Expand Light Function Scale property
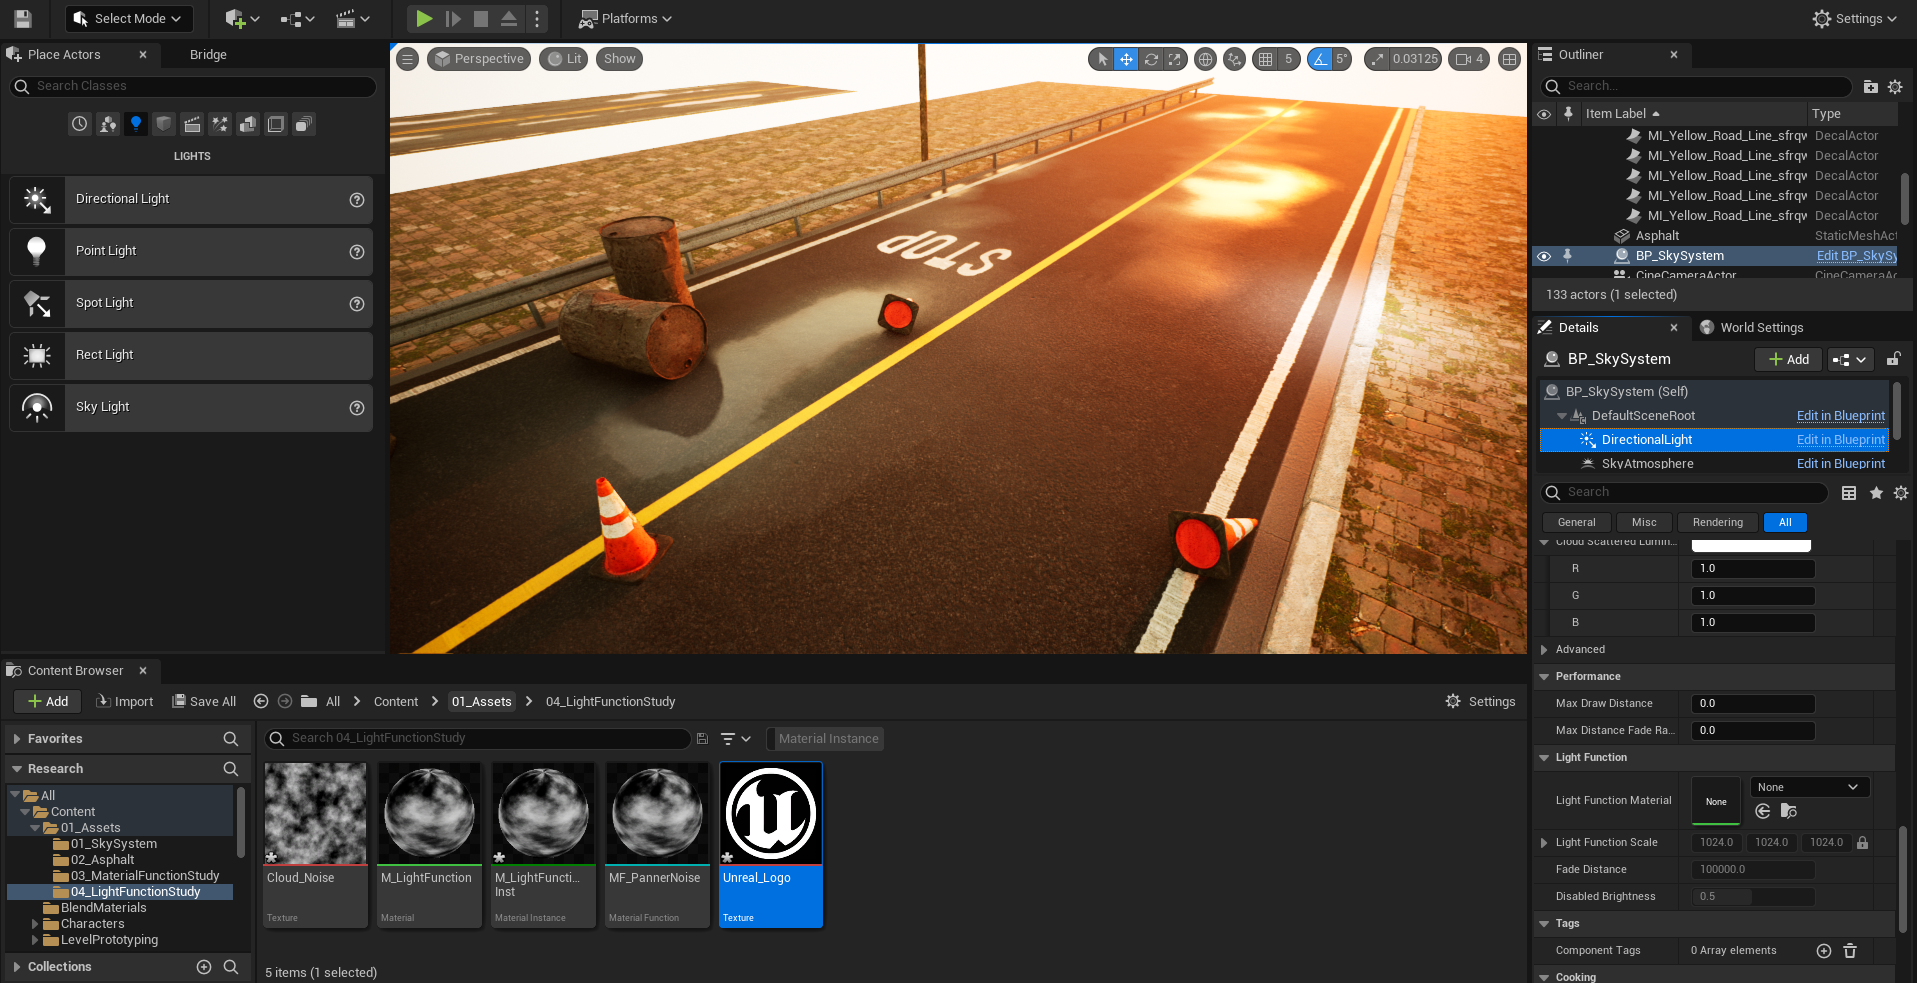Viewport: 1917px width, 983px height. 1544,843
